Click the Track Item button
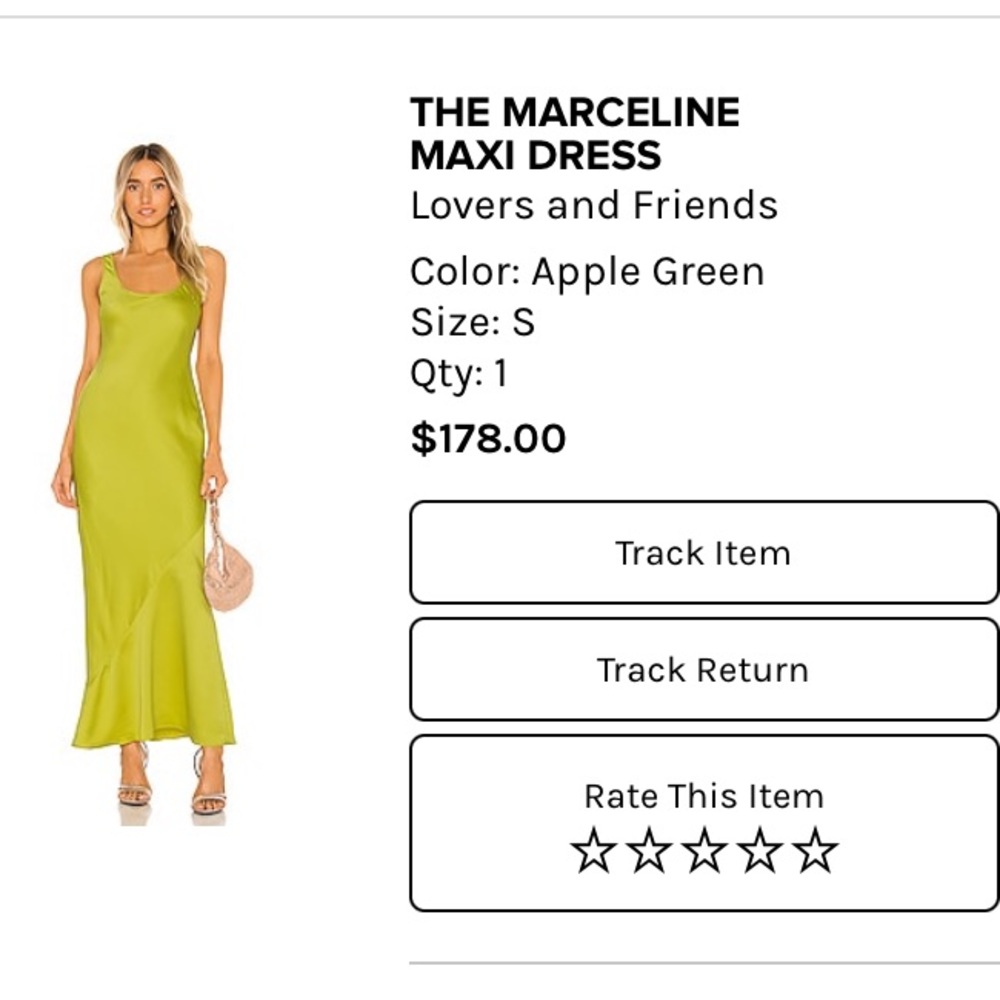Screen dimensions: 1000x1000 (x=703, y=553)
